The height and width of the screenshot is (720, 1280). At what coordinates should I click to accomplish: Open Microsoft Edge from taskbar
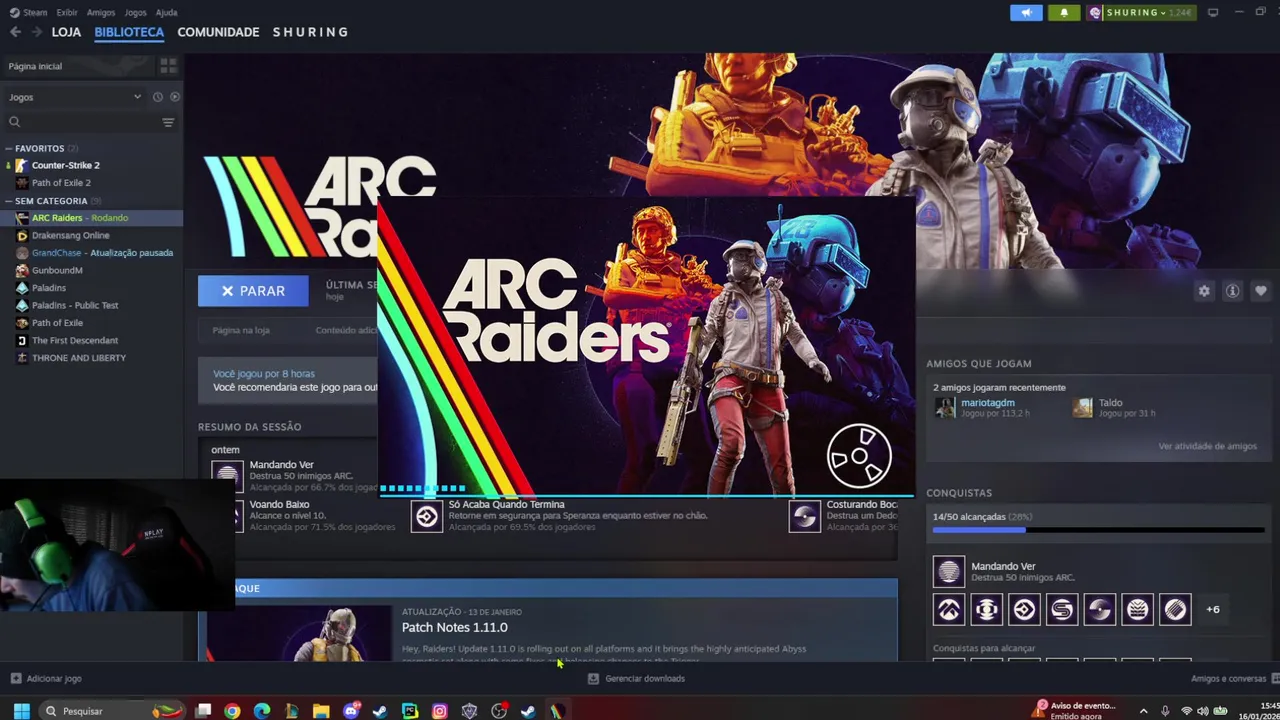262,711
